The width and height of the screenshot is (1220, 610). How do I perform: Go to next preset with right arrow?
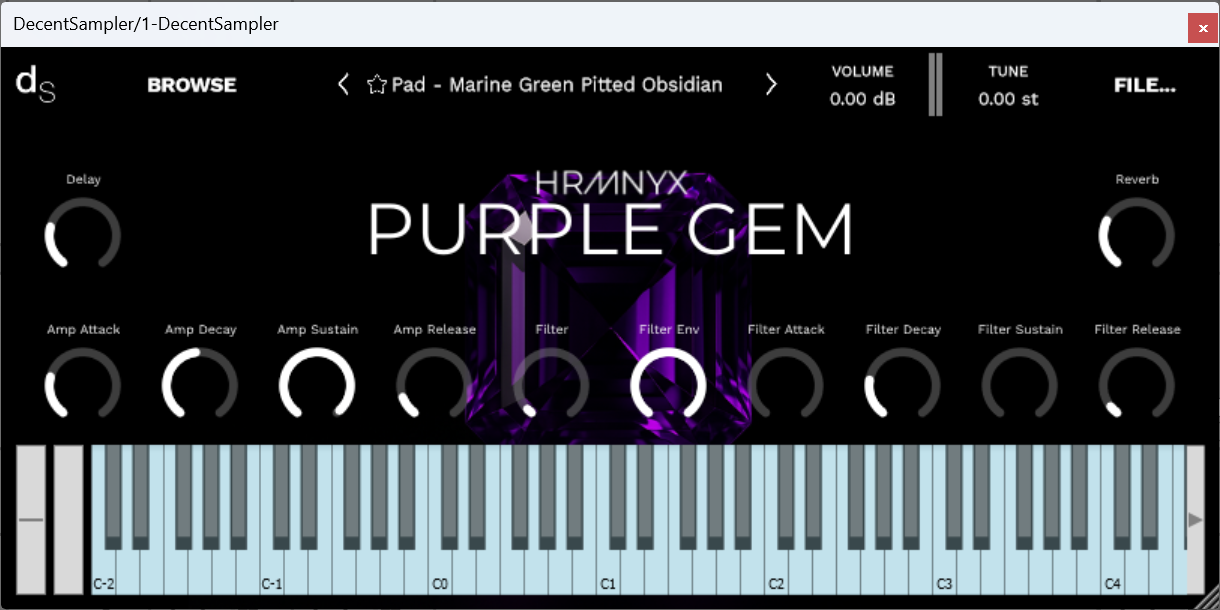[x=771, y=84]
